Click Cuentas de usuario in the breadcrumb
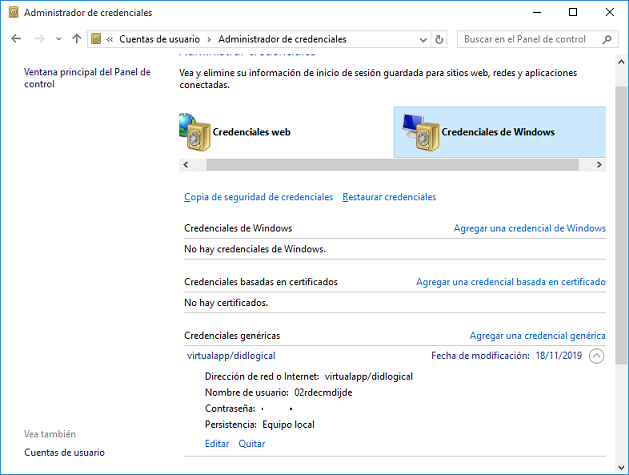Screen dimensions: 629x475 pyautogui.click(x=159, y=39)
